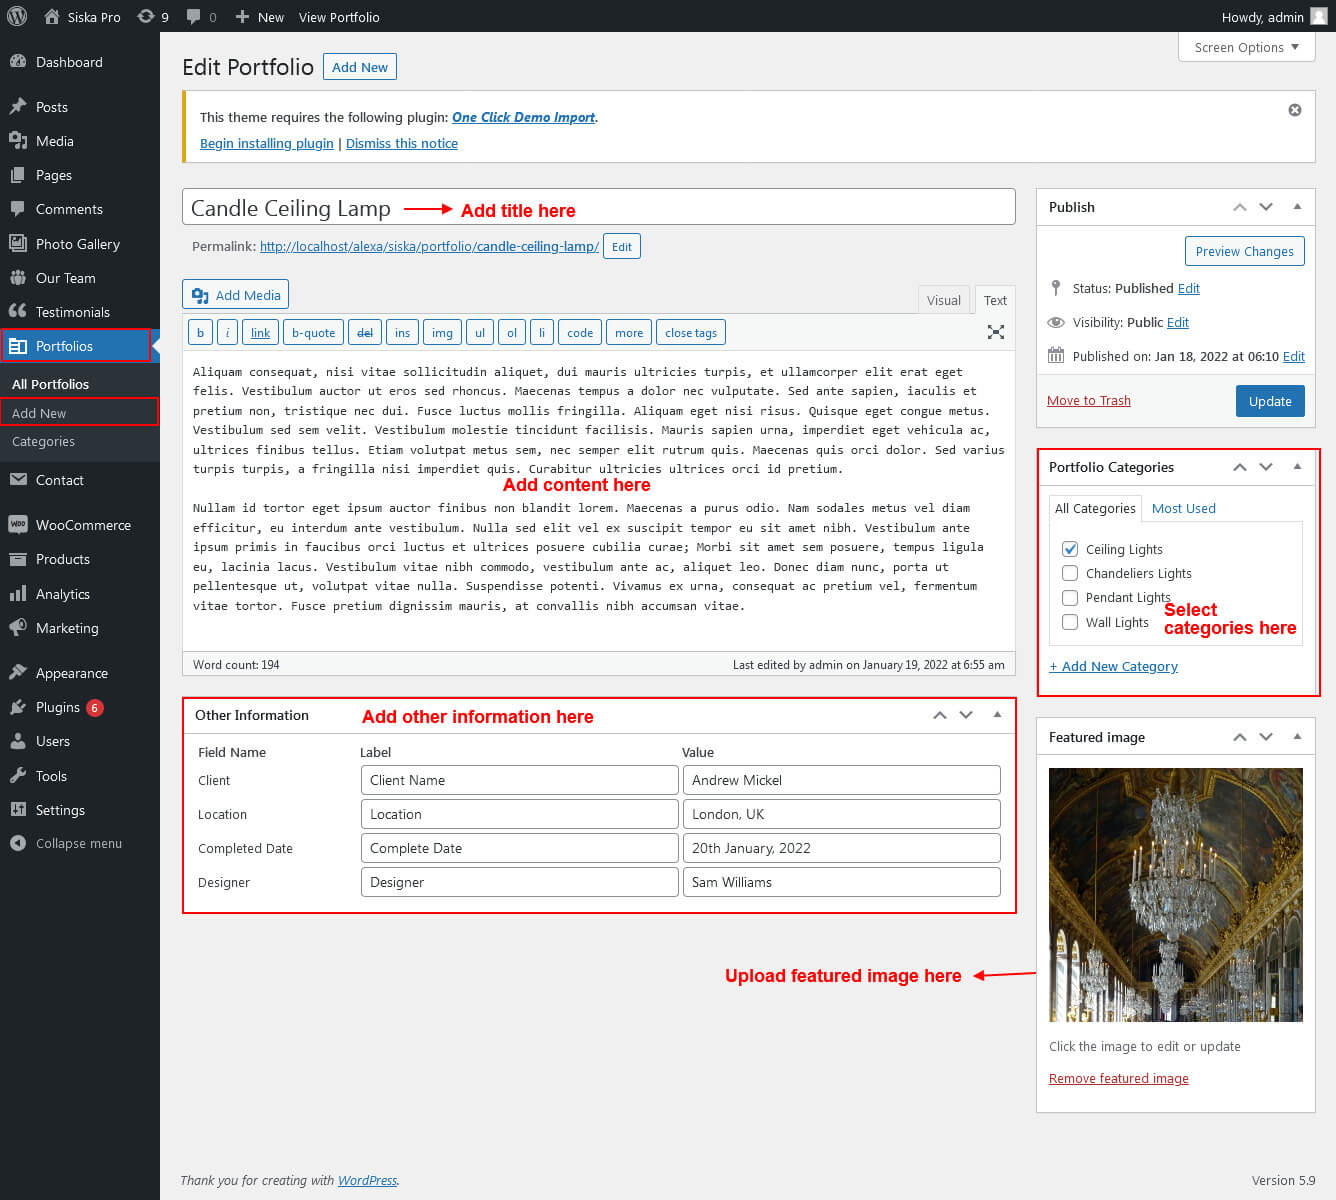The height and width of the screenshot is (1200, 1336).
Task: Open Testimonials quote icon
Action: (18, 311)
